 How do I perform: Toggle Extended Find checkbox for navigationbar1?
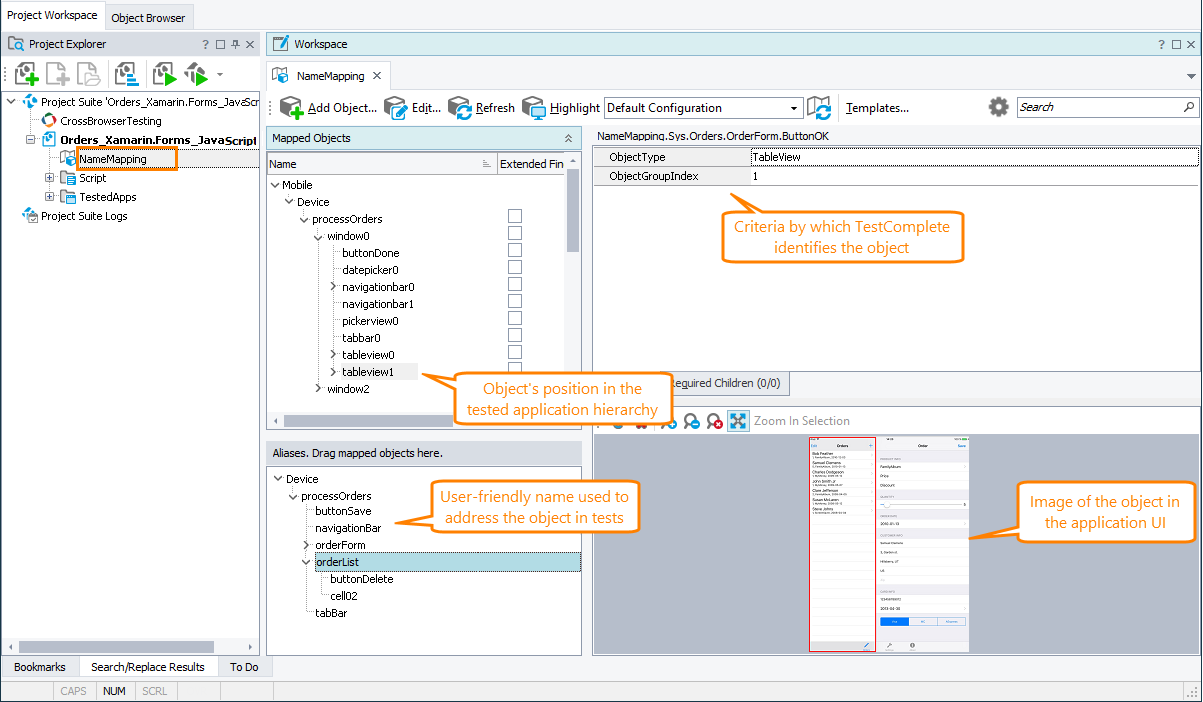pyautogui.click(x=515, y=301)
